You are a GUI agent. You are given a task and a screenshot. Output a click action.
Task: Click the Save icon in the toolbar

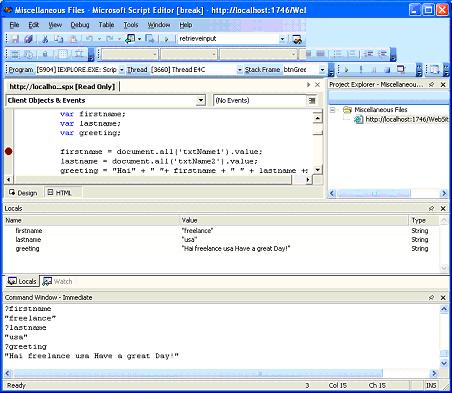15,39
